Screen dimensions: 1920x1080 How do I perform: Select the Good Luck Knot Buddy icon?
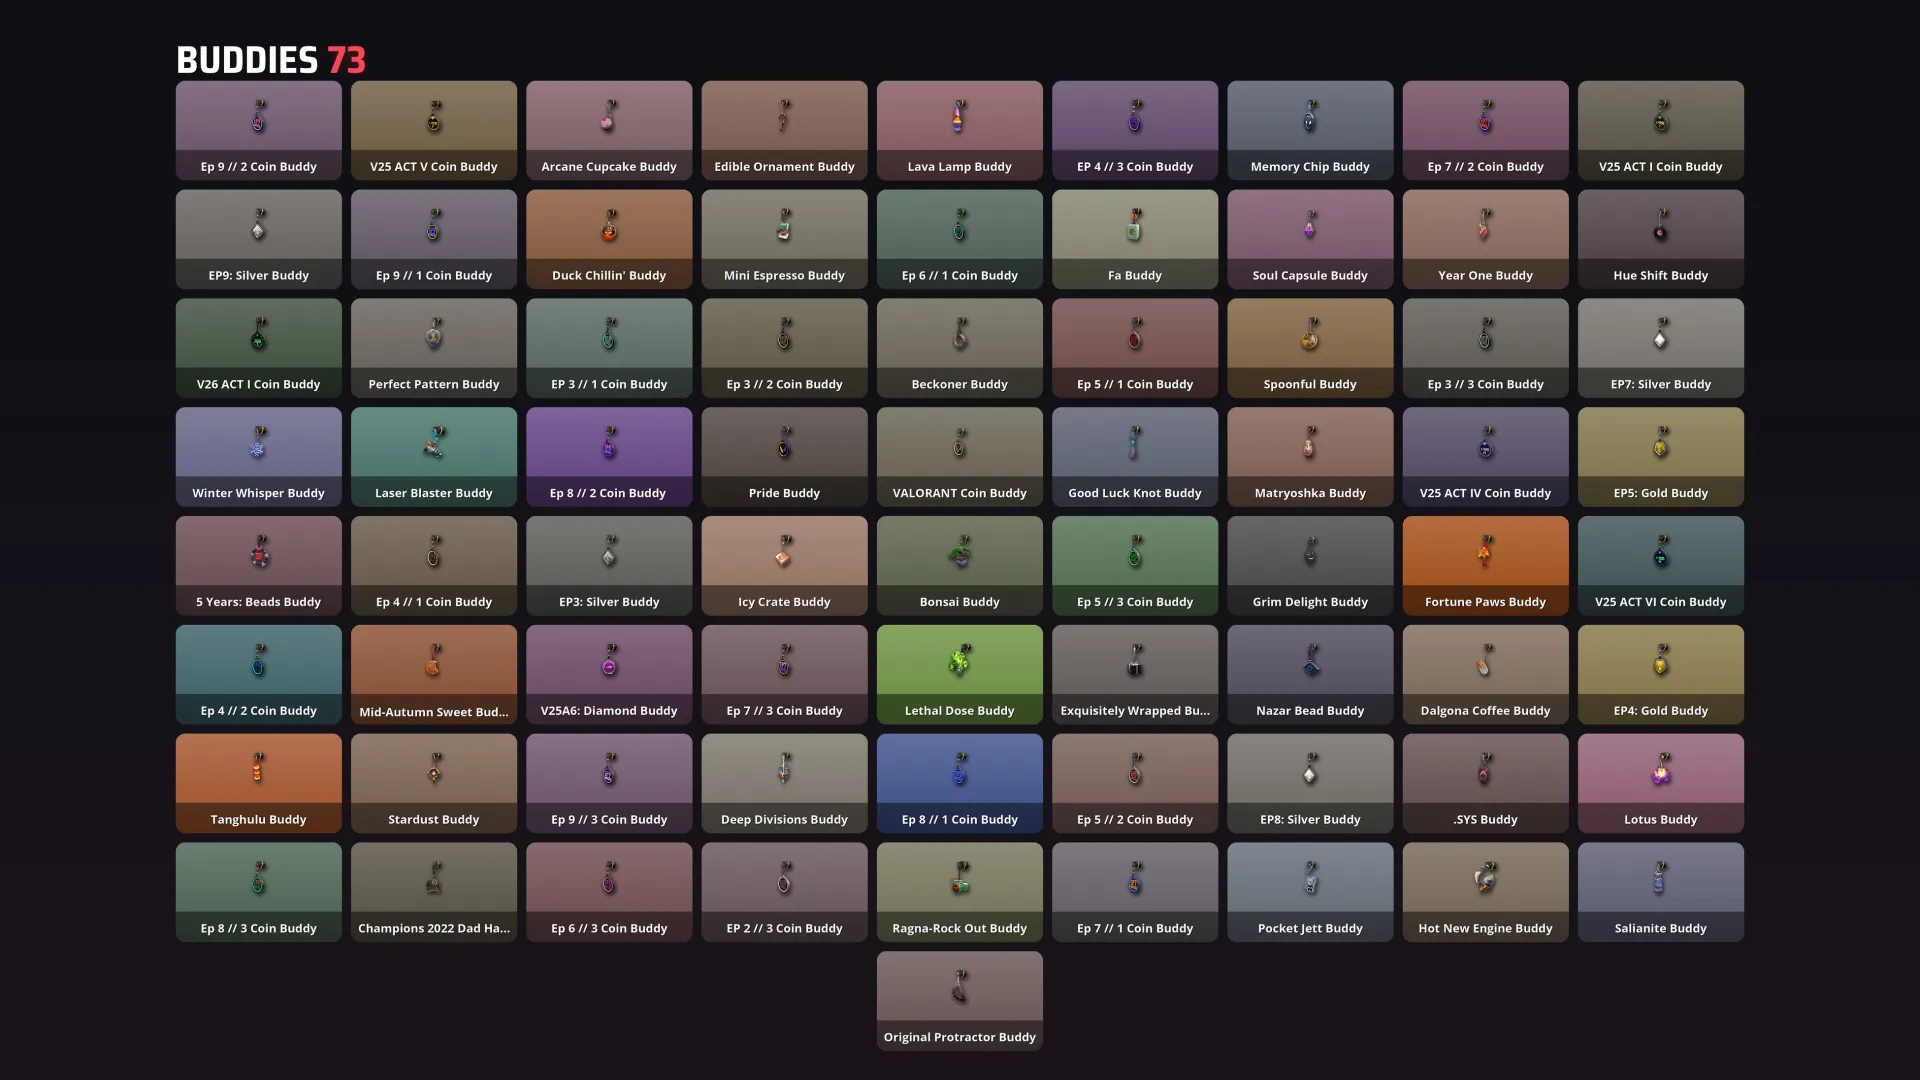(x=1135, y=444)
